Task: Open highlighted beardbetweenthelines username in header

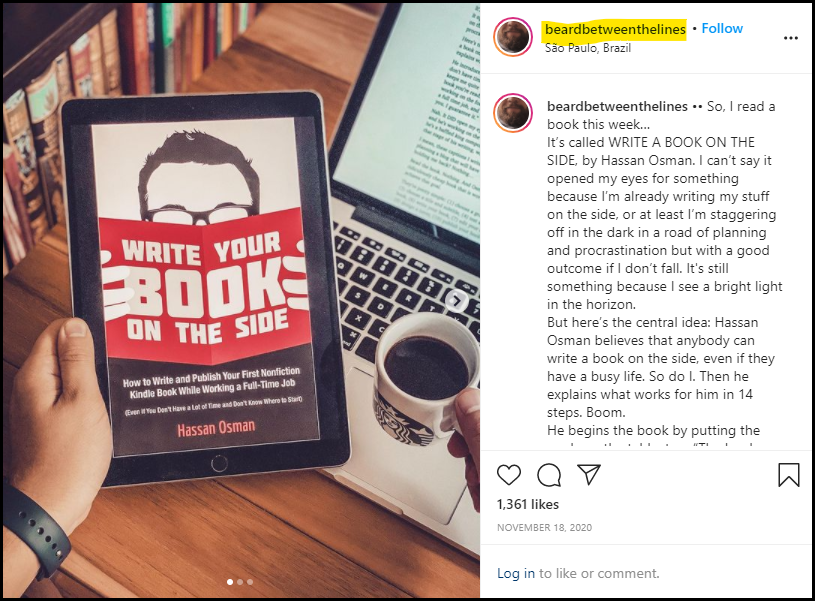Action: point(615,29)
